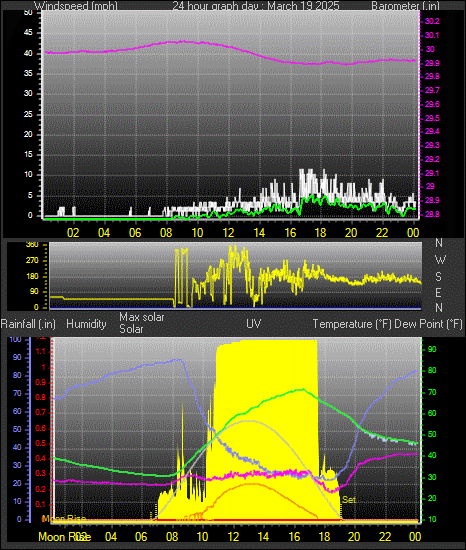This screenshot has height=550, width=466.
Task: Click the Barometer (.in) axis title
Action: pyautogui.click(x=405, y=6)
